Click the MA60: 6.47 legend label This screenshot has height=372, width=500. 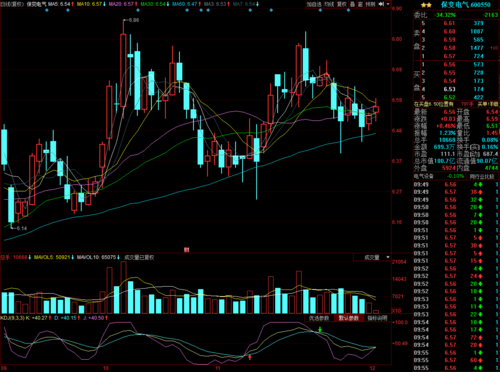[184, 4]
